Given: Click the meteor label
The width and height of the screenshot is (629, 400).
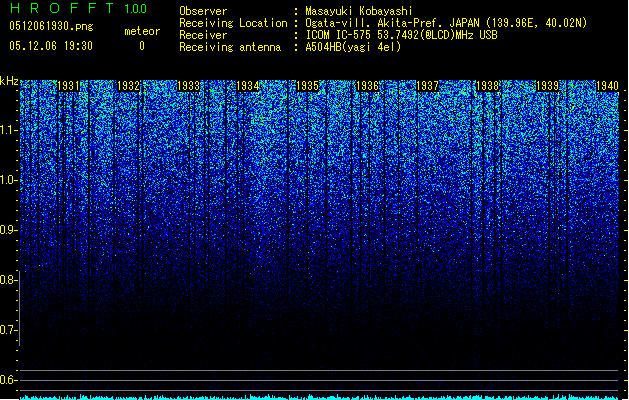Looking at the screenshot, I should [142, 31].
